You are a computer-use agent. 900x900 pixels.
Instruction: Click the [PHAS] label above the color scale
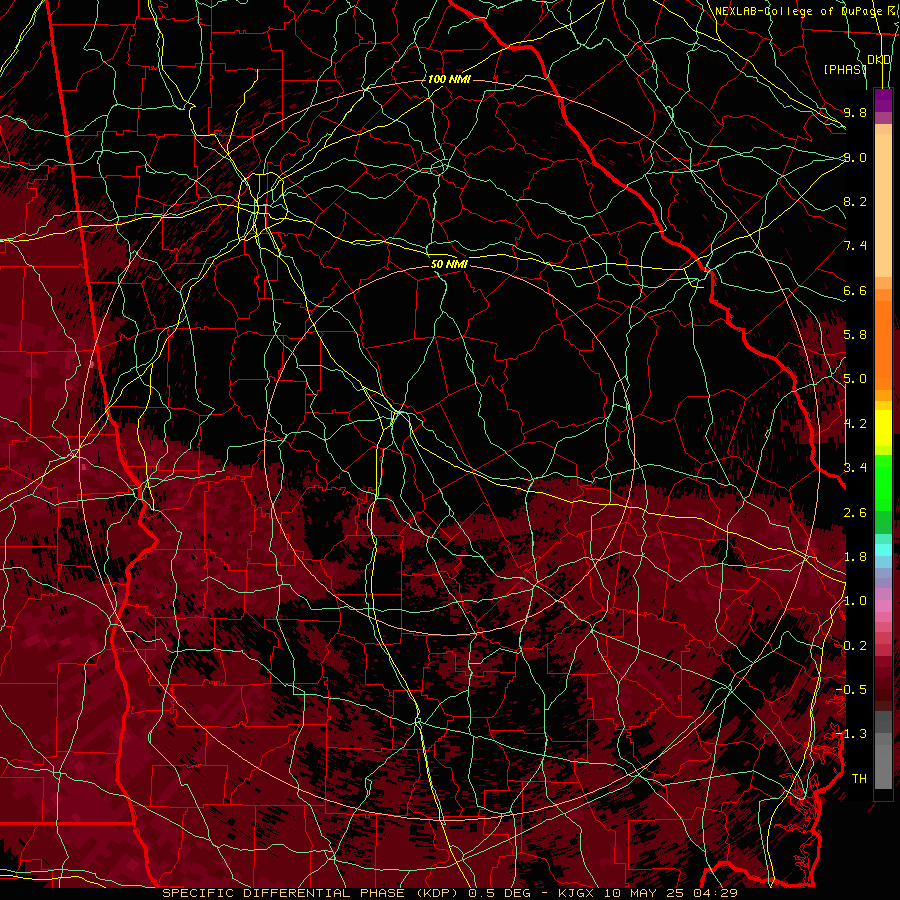(x=845, y=69)
